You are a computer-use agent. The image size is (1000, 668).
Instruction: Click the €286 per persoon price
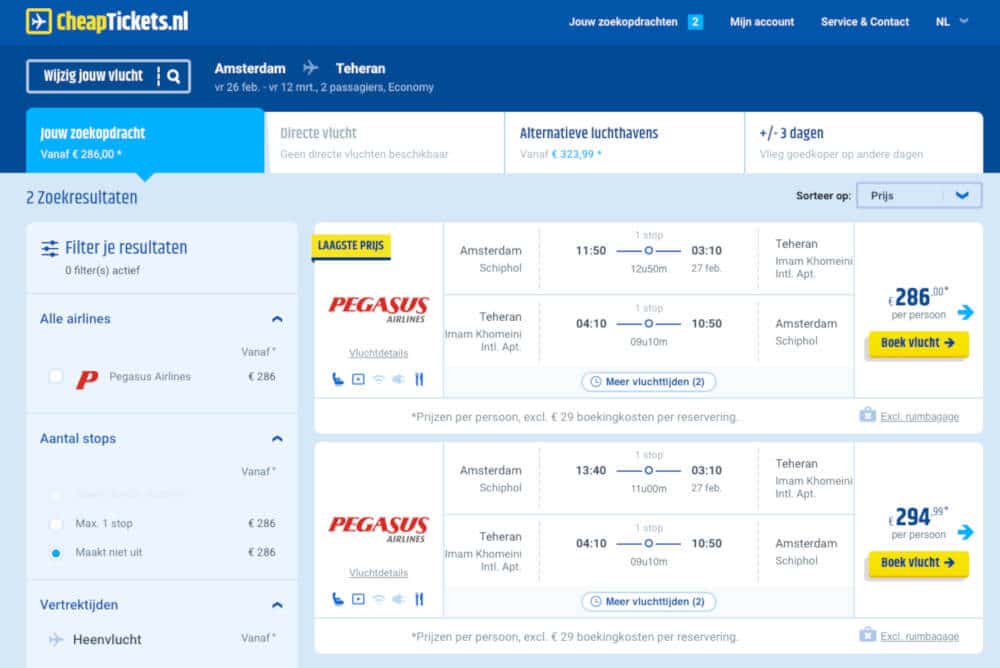(918, 302)
